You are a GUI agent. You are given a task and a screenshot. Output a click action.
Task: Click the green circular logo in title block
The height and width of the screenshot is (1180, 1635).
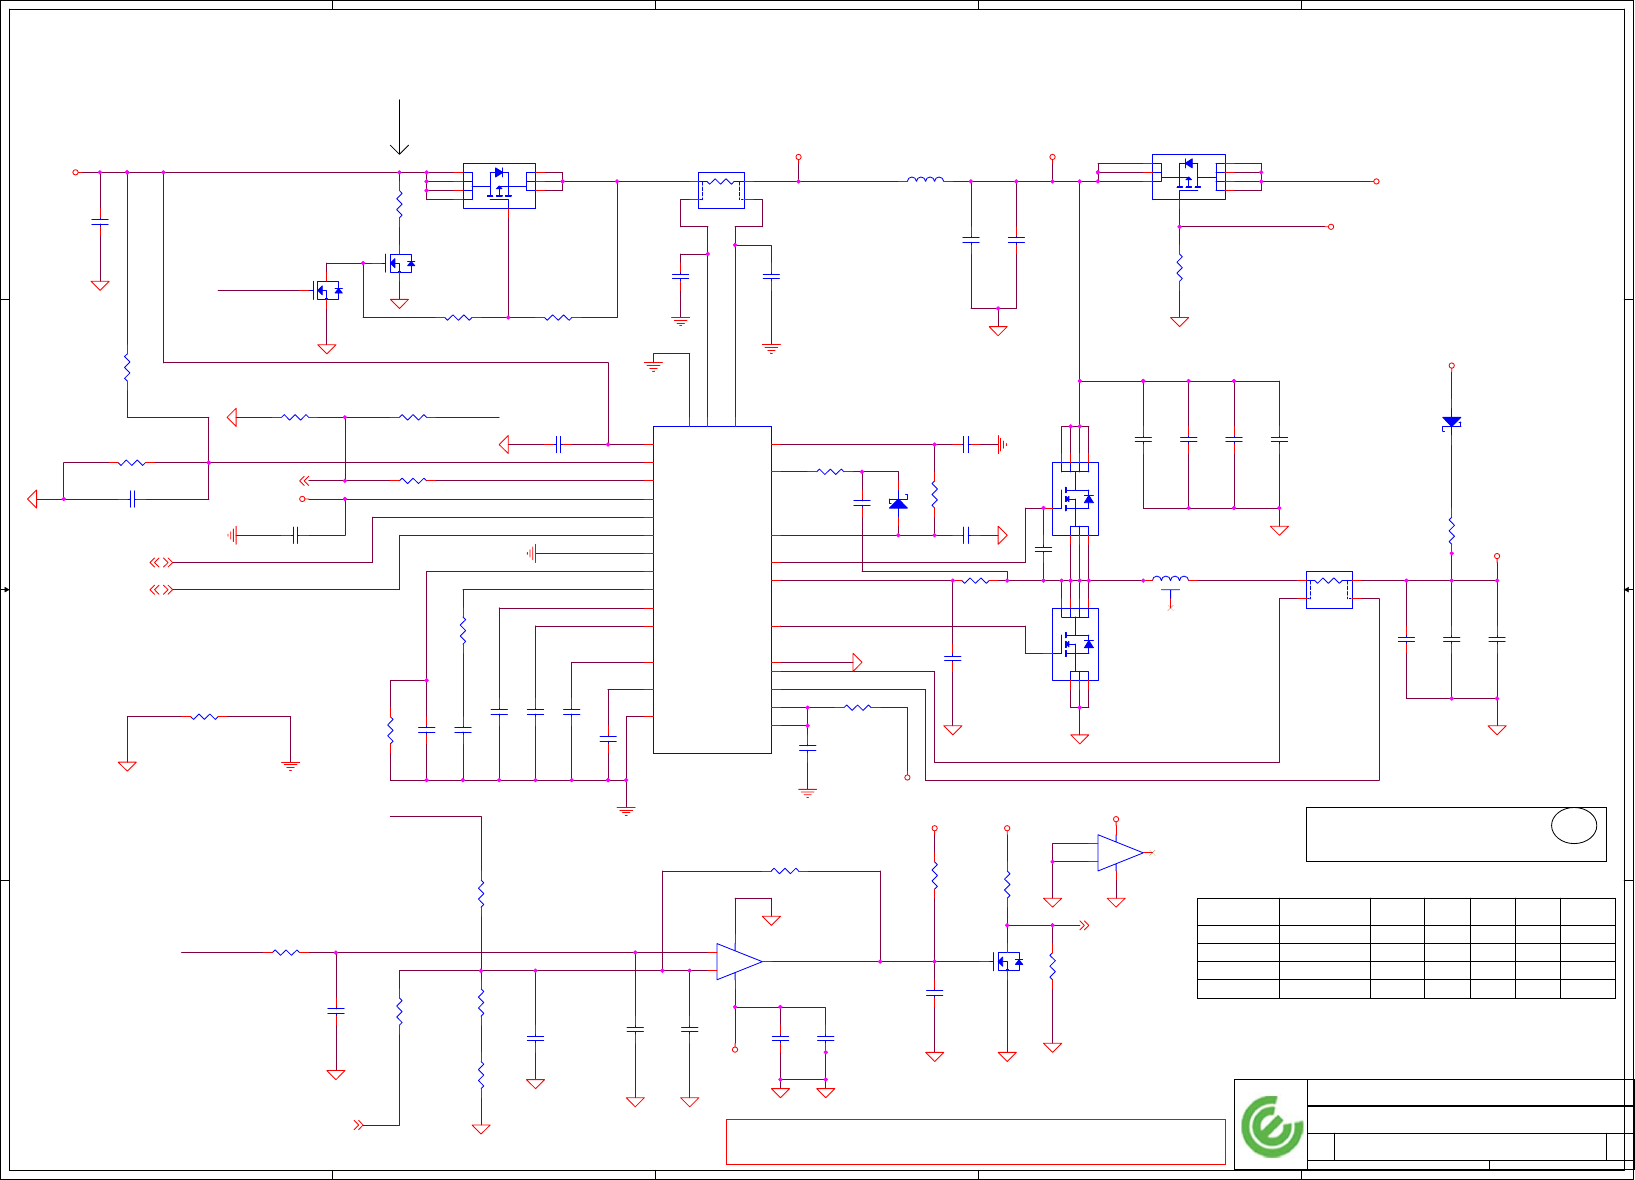1272,1126
